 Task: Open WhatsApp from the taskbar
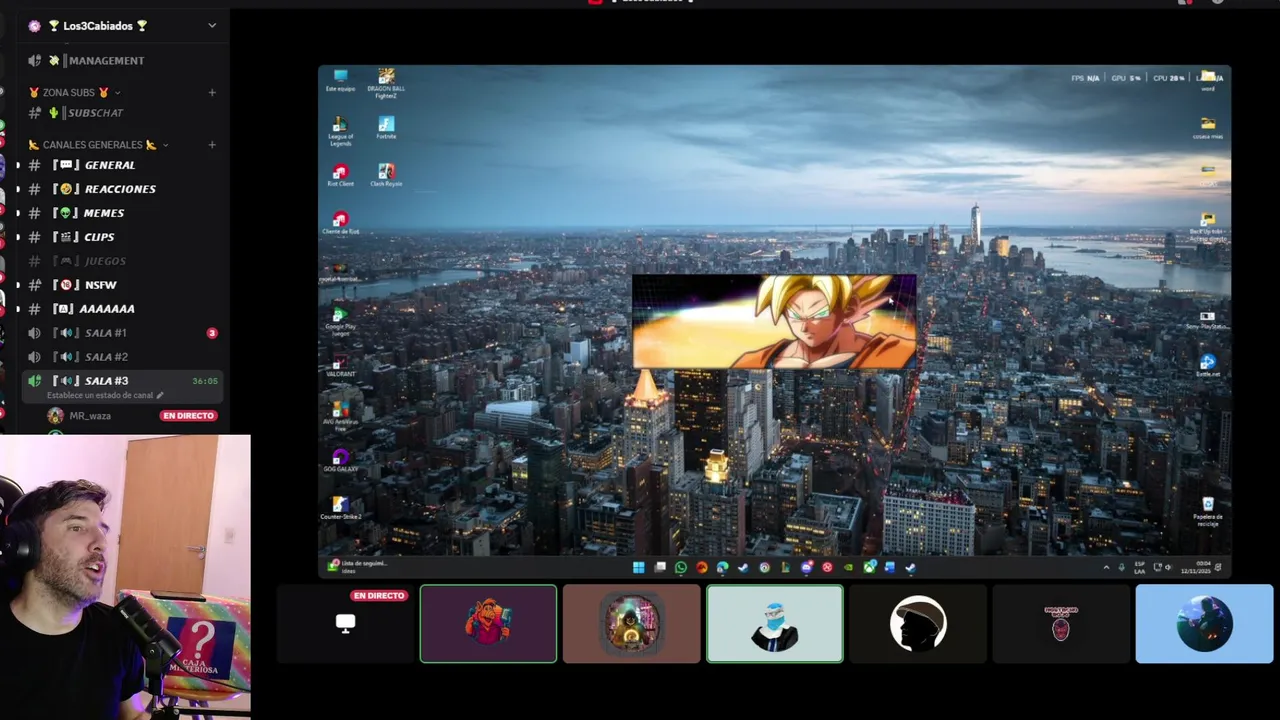[681, 568]
